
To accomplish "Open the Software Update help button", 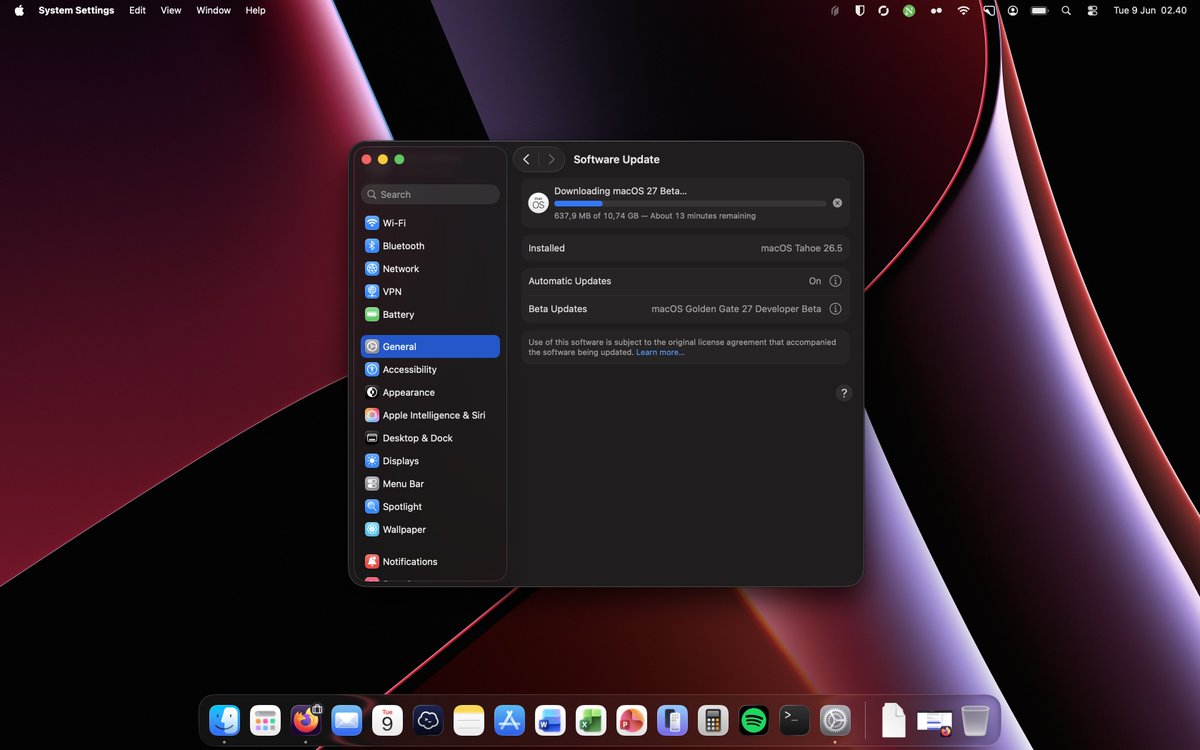I will coord(843,394).
